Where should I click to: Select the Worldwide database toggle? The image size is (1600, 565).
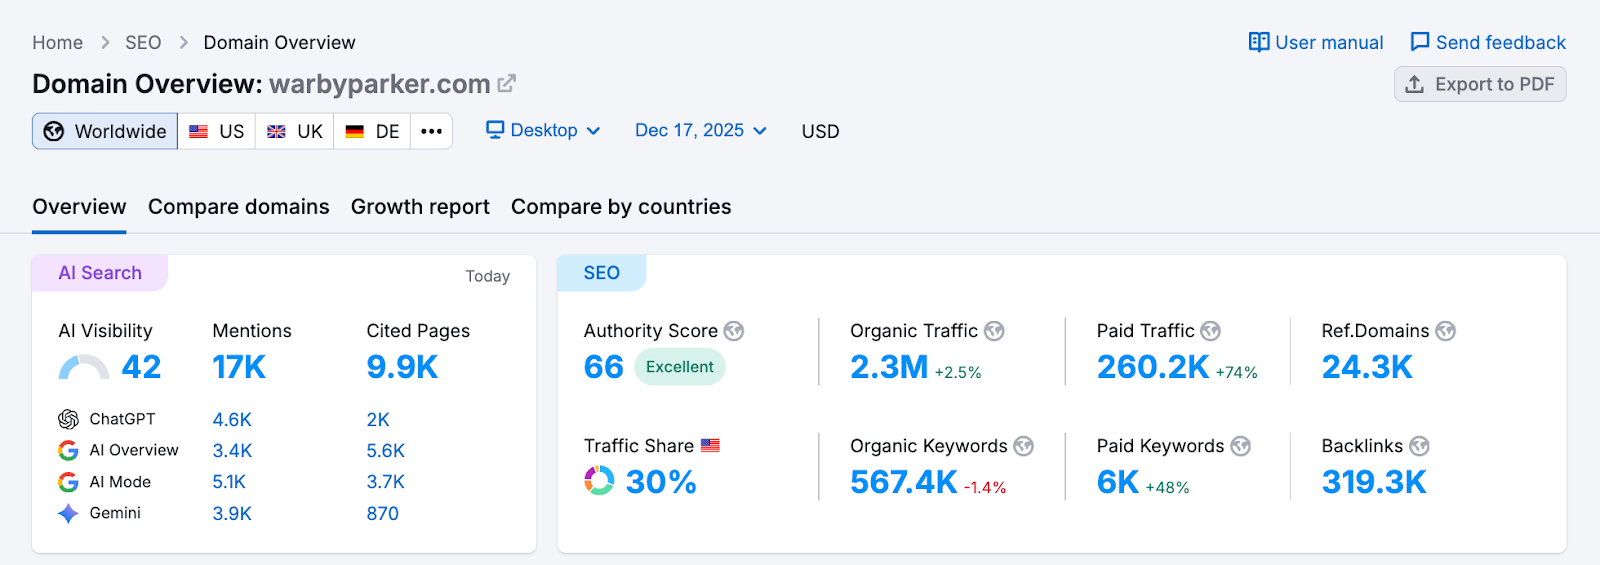(105, 131)
